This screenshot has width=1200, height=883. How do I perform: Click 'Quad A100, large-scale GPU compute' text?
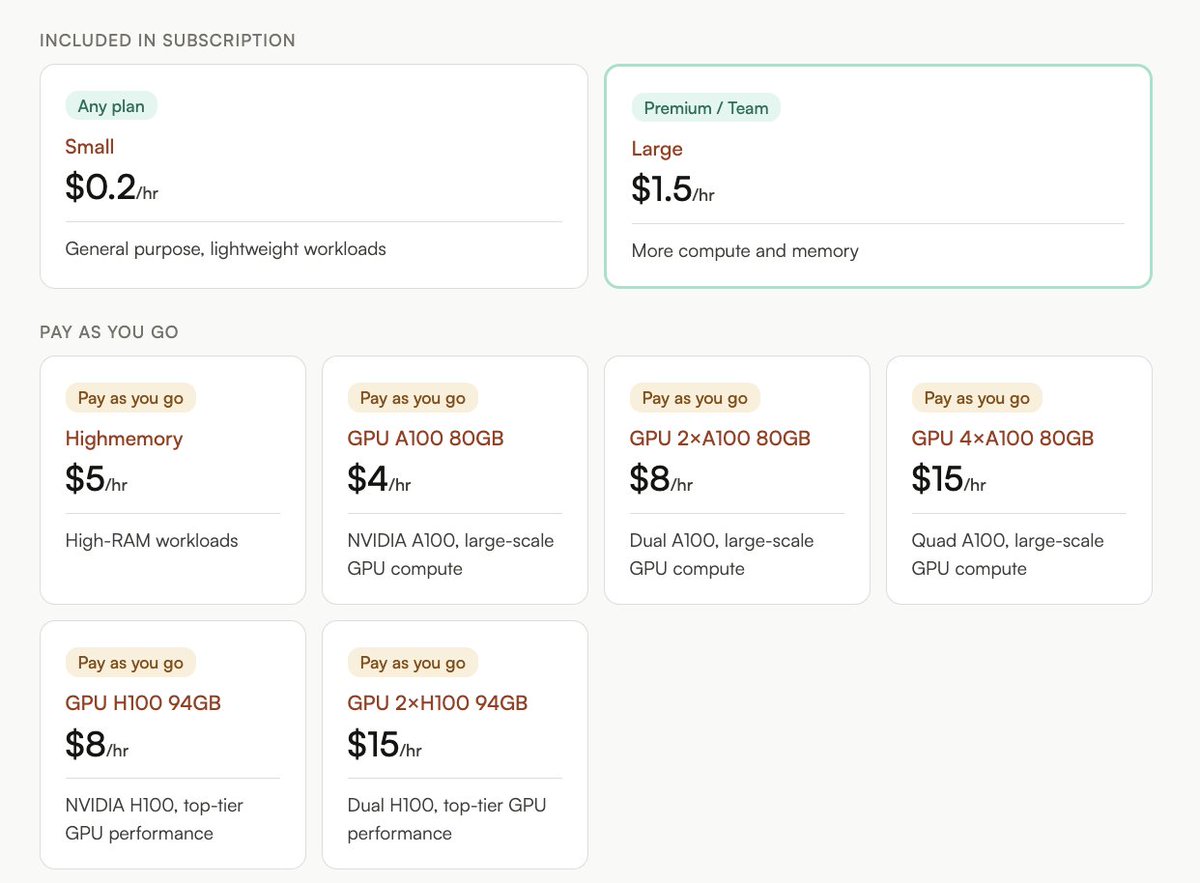[1008, 555]
